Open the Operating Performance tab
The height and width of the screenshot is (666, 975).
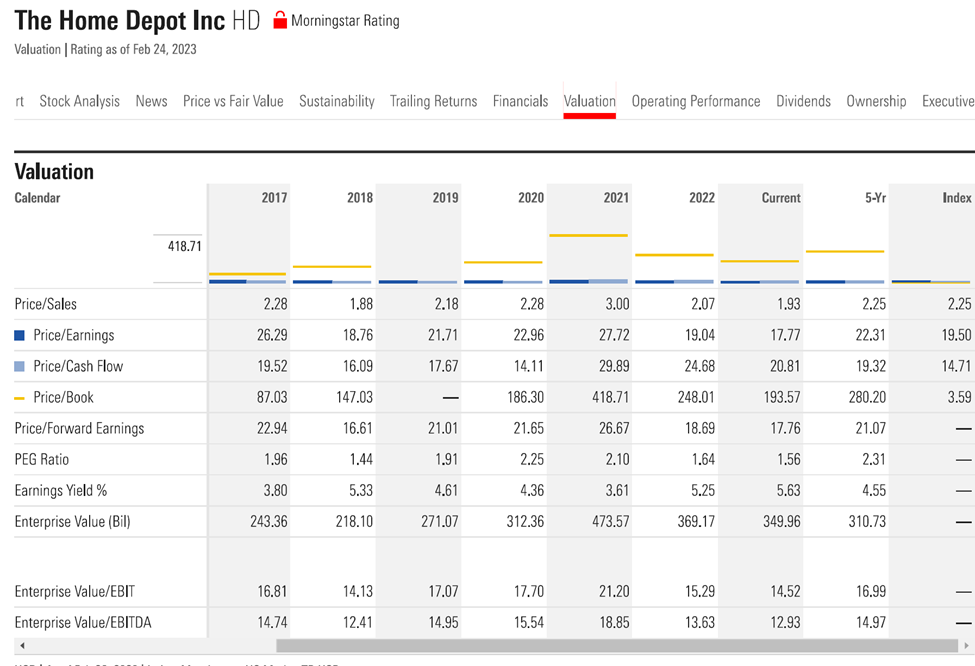pyautogui.click(x=696, y=101)
